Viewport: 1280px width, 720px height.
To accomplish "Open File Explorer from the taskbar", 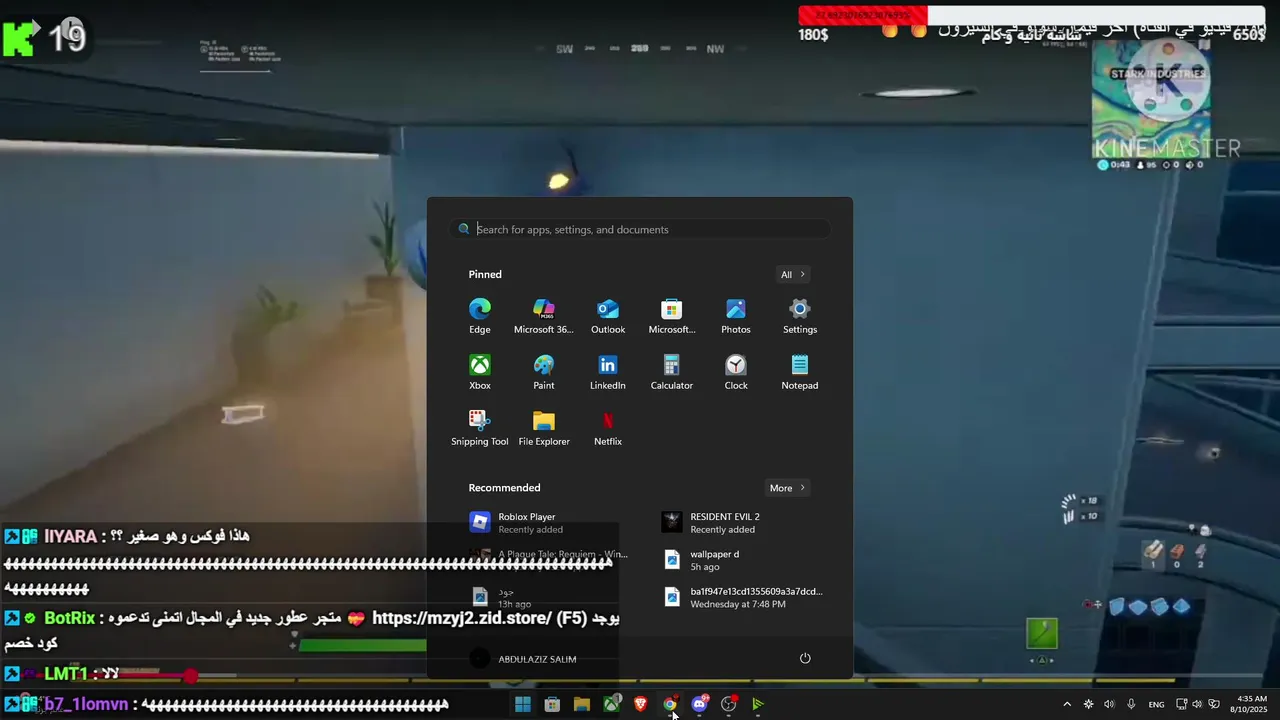I will coord(582,704).
